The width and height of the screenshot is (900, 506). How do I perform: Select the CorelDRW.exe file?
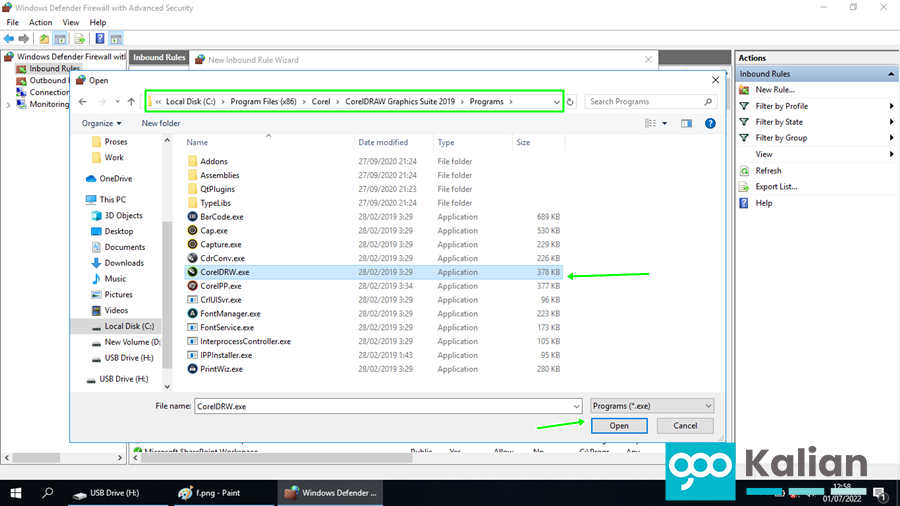pos(224,272)
